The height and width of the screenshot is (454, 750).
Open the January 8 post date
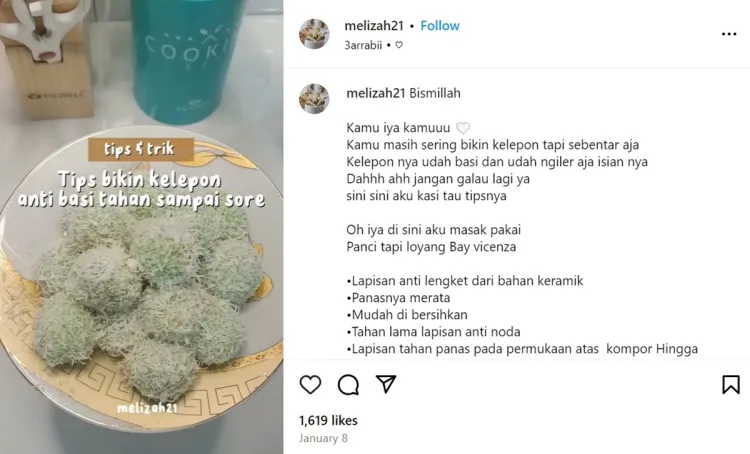coord(323,438)
